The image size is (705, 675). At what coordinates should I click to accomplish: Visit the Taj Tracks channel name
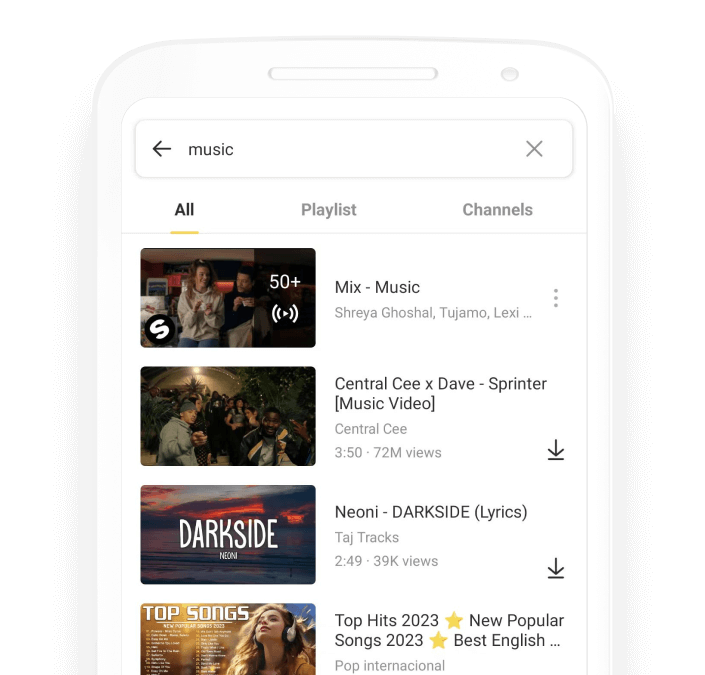coord(366,537)
